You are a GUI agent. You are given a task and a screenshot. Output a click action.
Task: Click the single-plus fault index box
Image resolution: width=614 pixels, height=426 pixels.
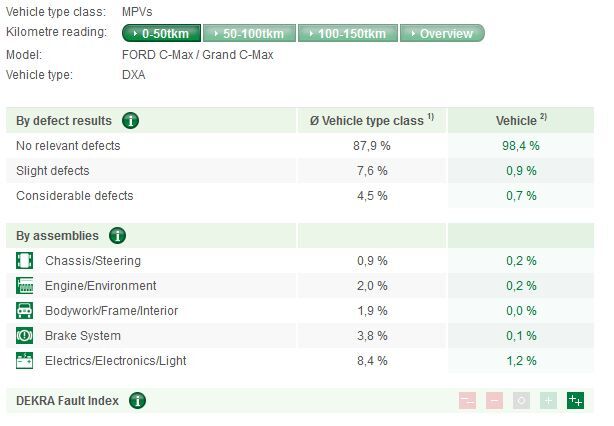click(548, 401)
